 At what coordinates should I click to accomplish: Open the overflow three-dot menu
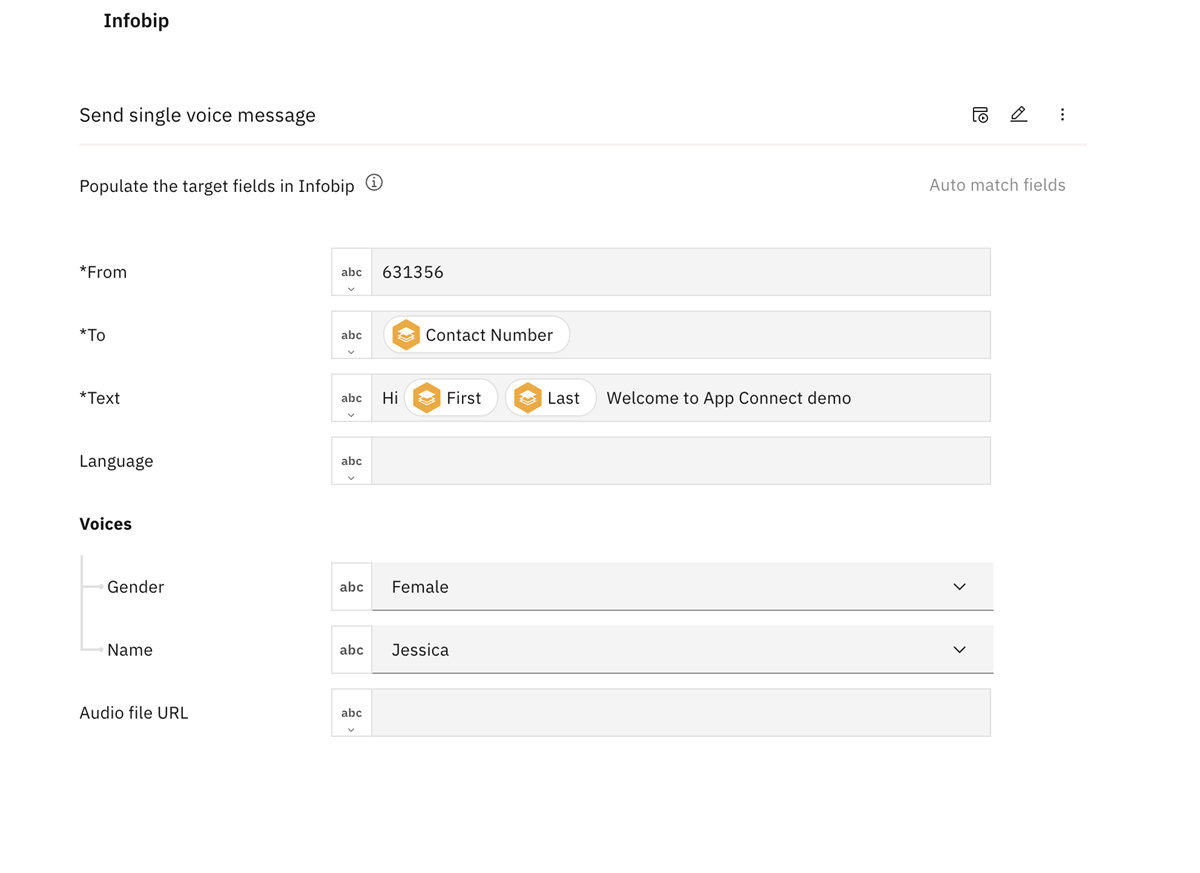pos(1062,114)
